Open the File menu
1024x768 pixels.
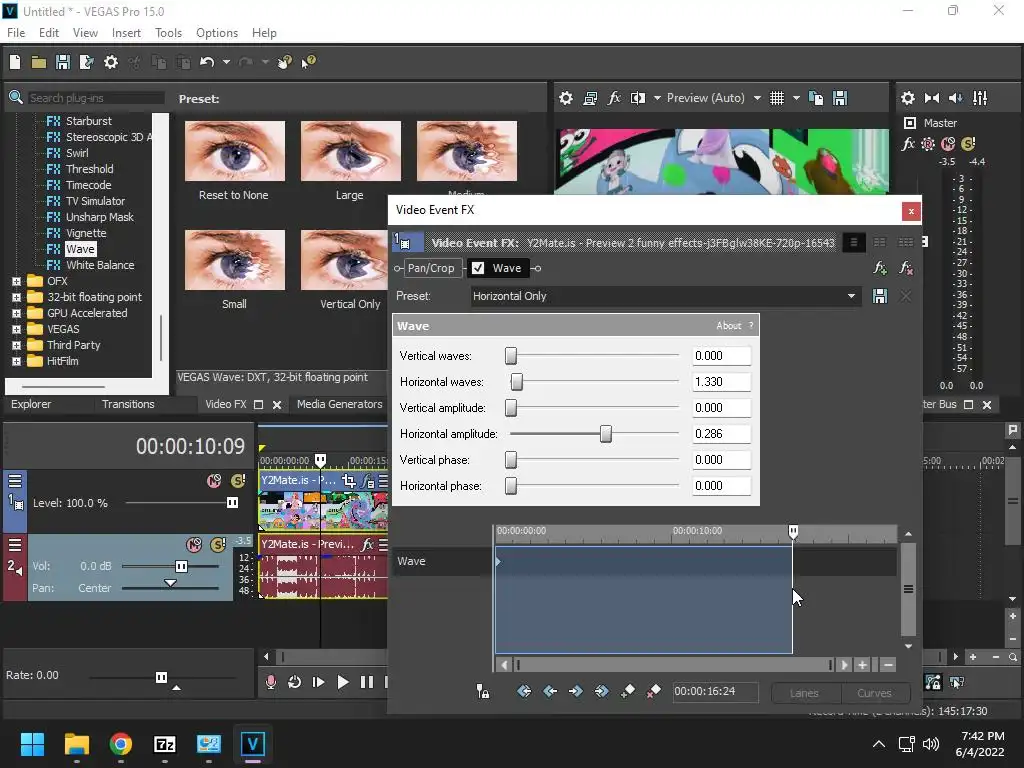[x=16, y=33]
